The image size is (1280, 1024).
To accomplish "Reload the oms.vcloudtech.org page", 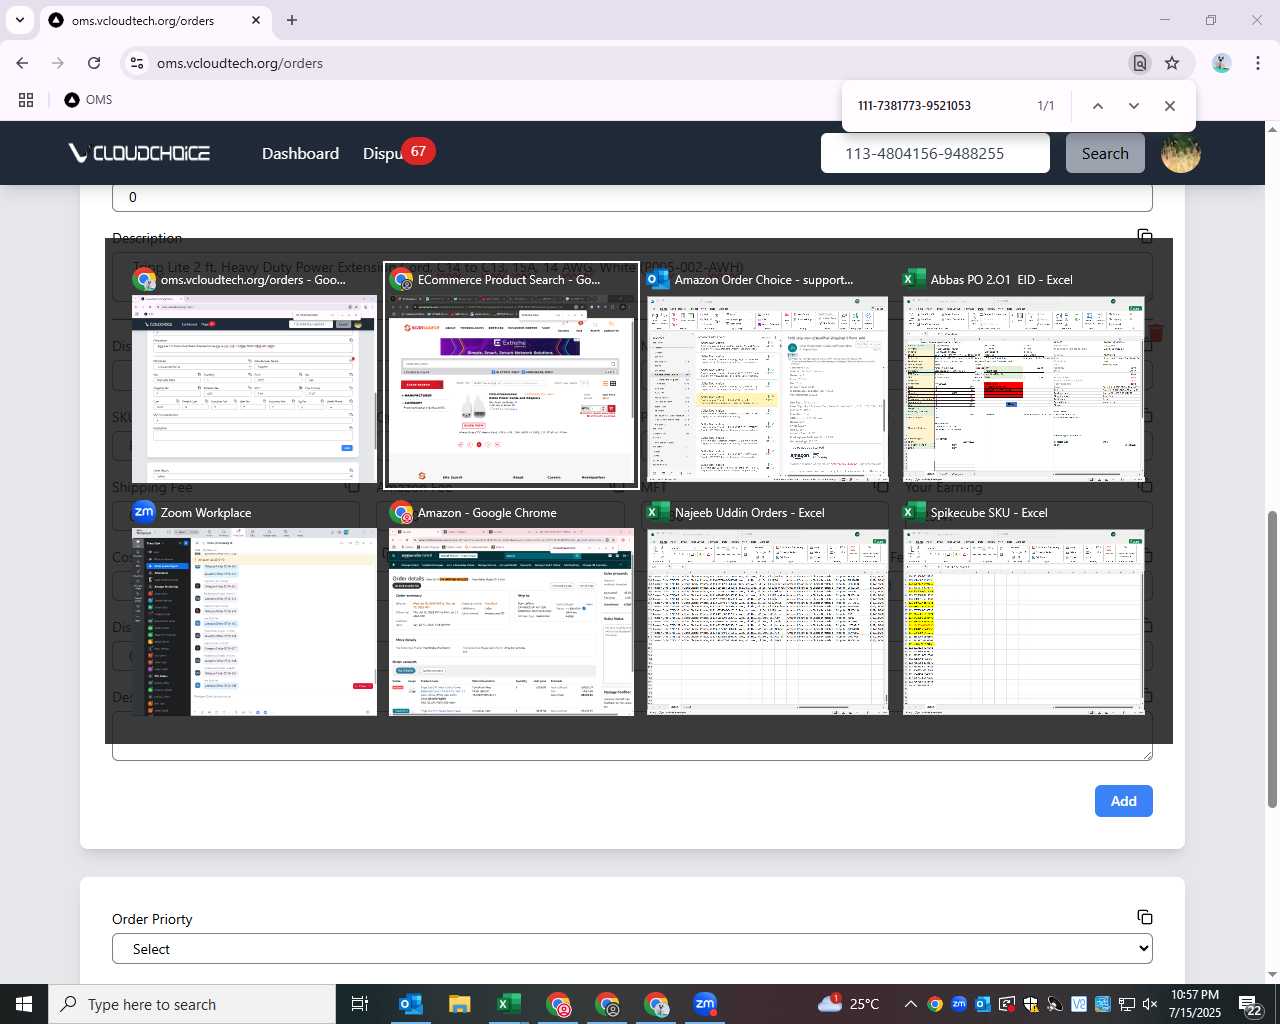I will pyautogui.click(x=94, y=63).
